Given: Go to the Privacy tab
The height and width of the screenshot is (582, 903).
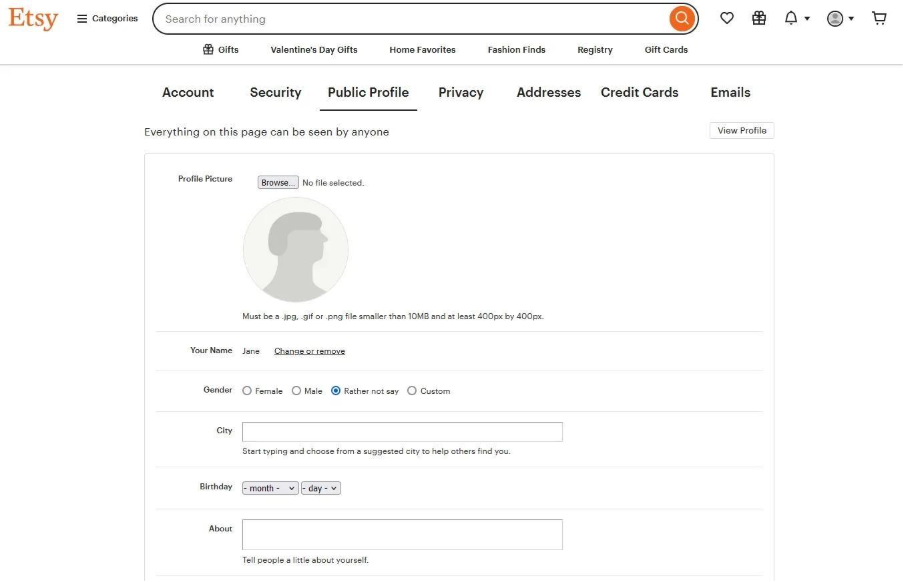Looking at the screenshot, I should point(460,92).
